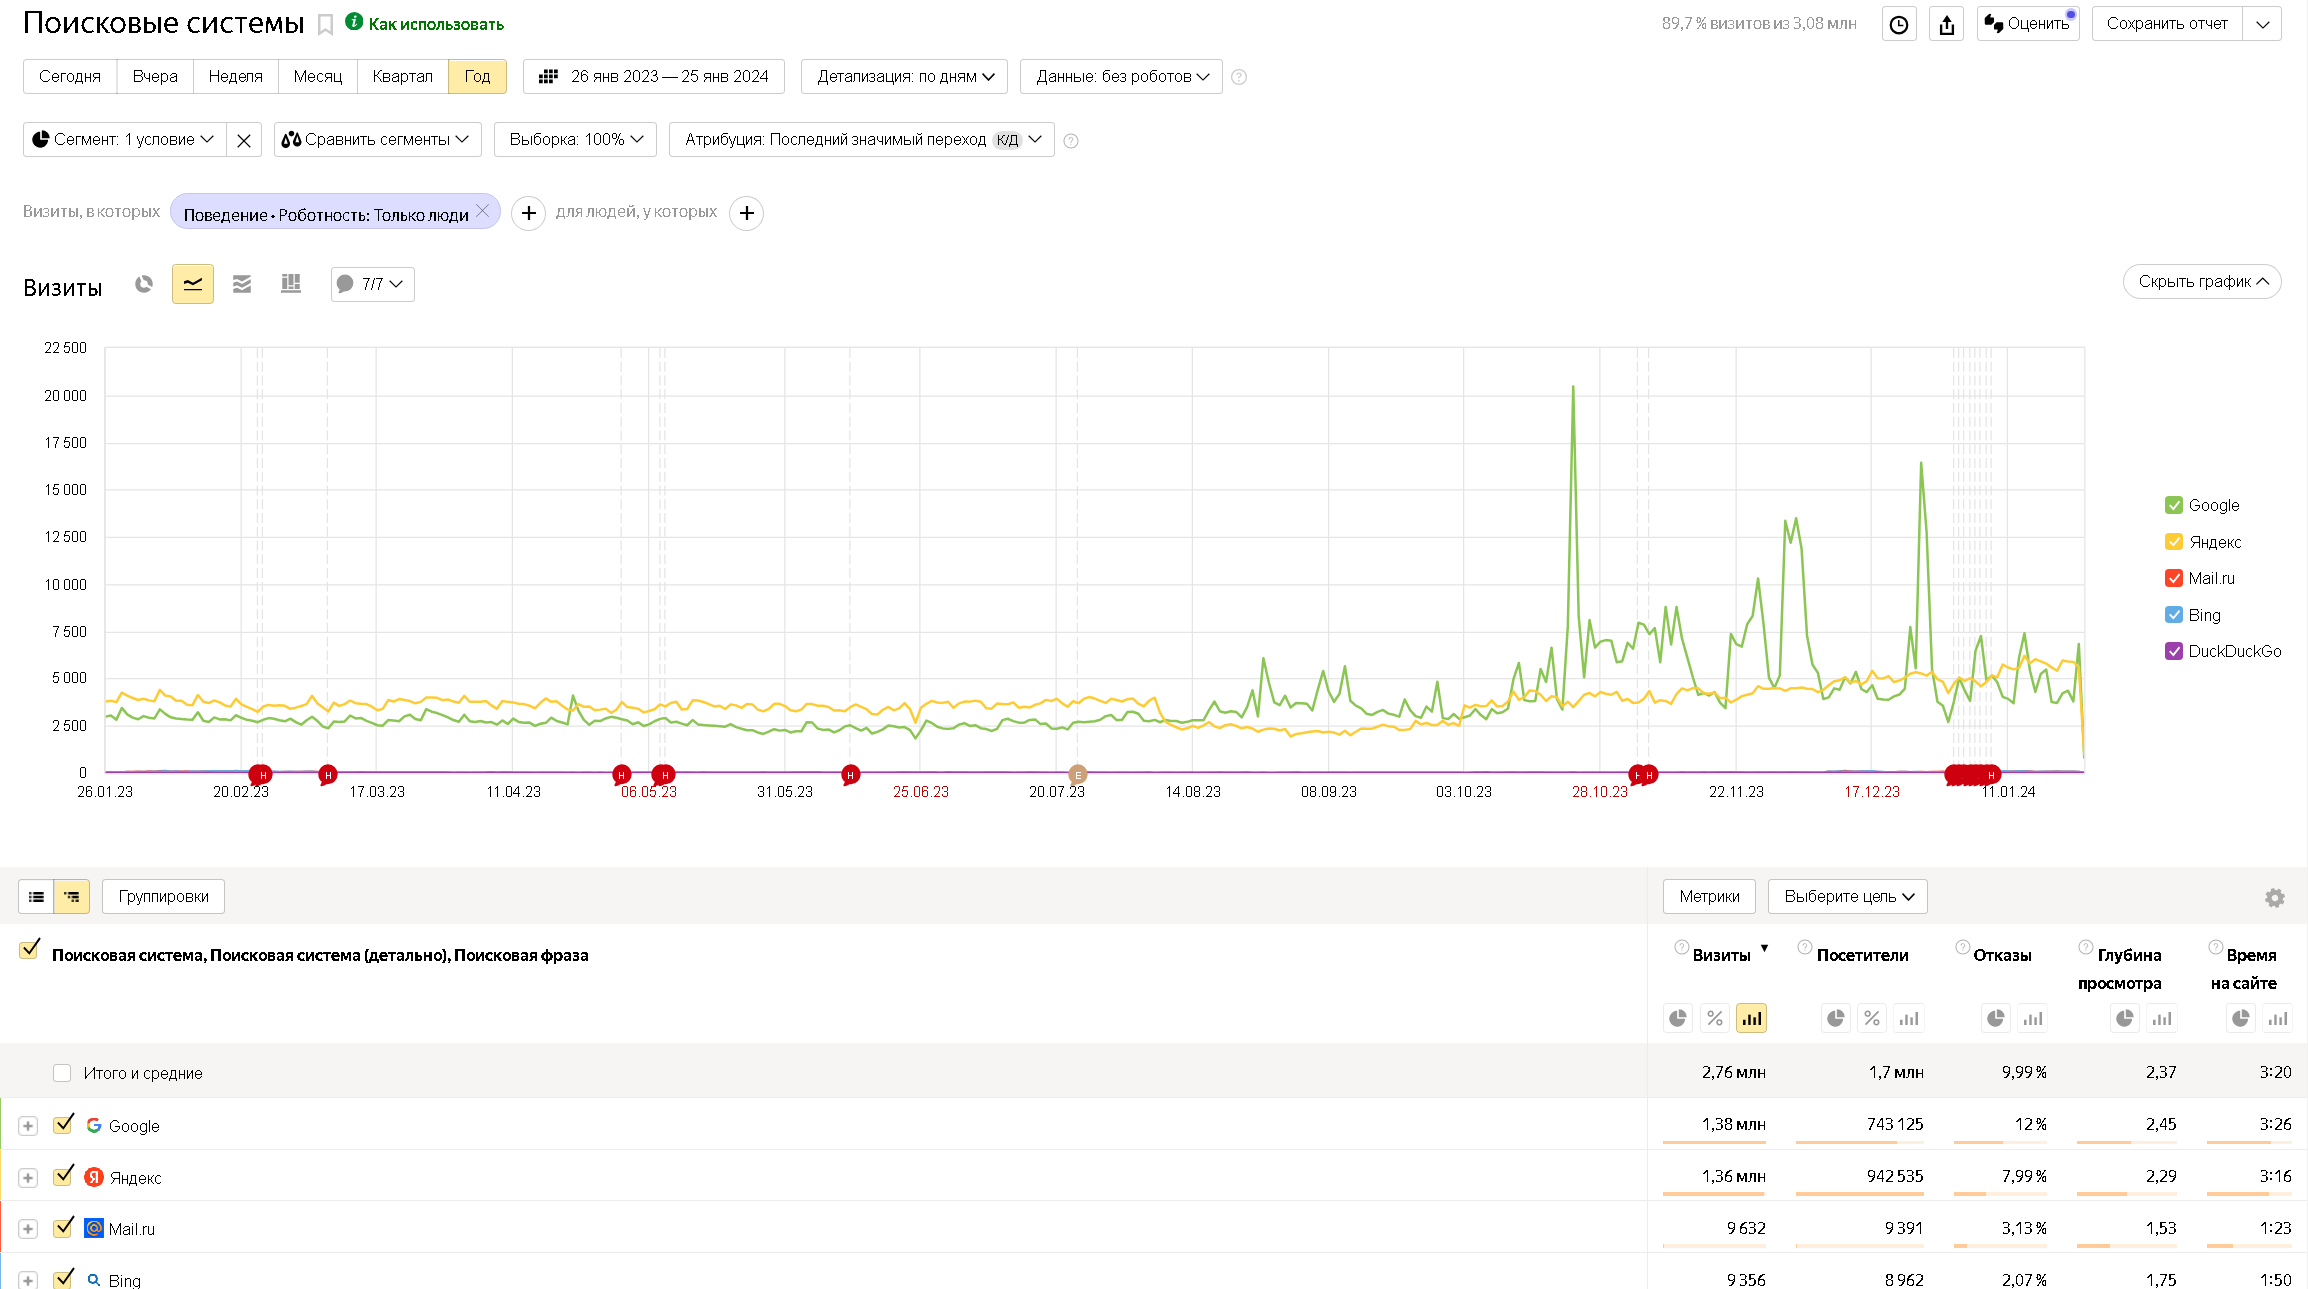2308x1289 pixels.
Task: Expand the Google row
Action: 28,1126
